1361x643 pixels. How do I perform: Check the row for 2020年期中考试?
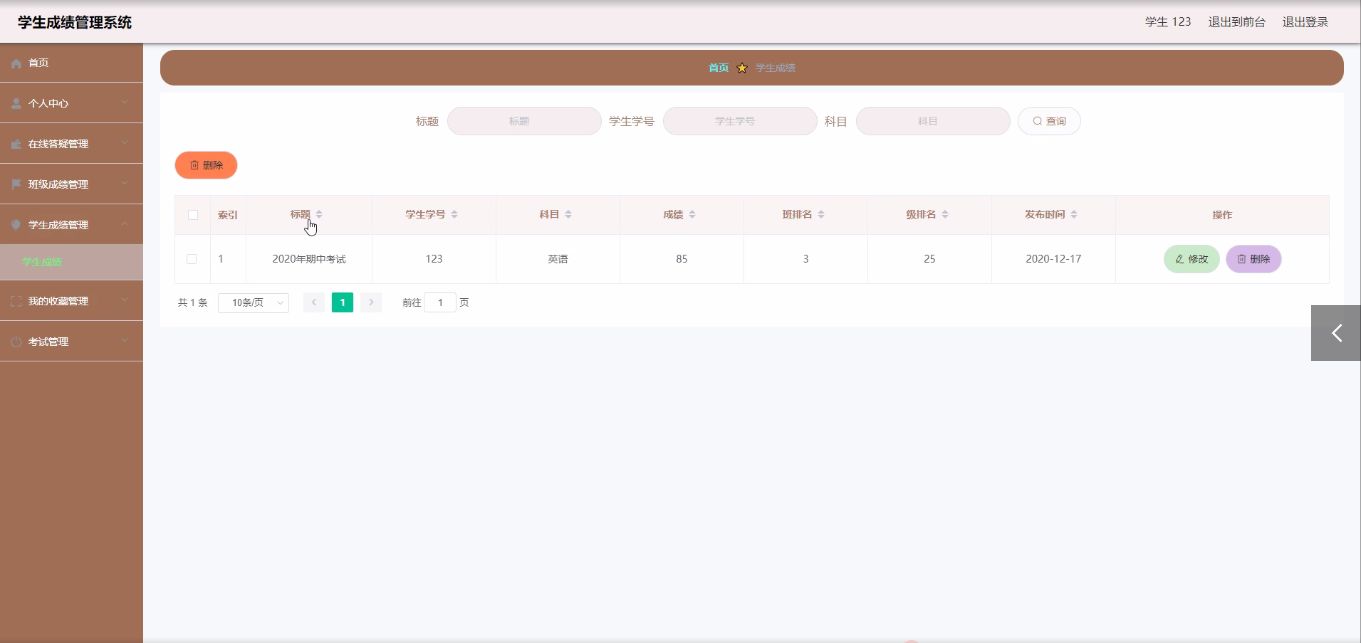[x=192, y=259]
